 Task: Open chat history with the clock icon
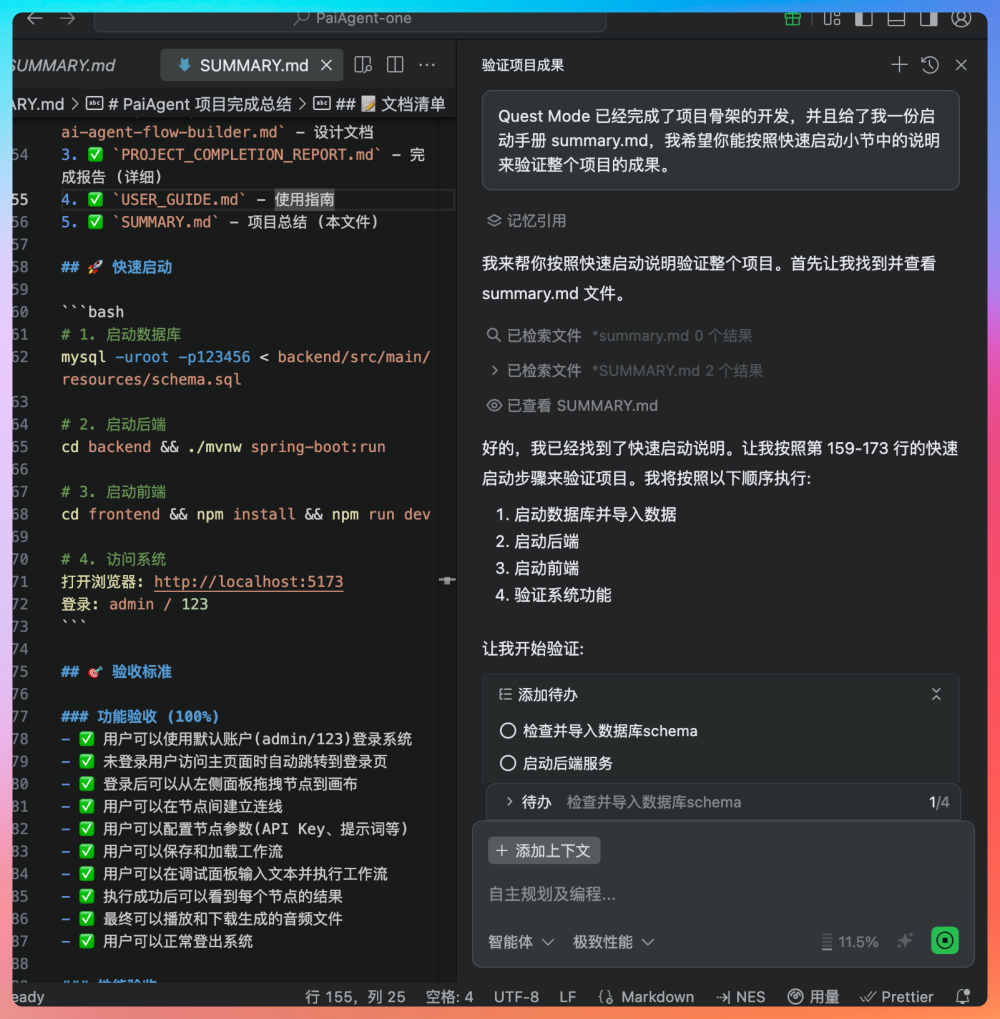(x=929, y=64)
